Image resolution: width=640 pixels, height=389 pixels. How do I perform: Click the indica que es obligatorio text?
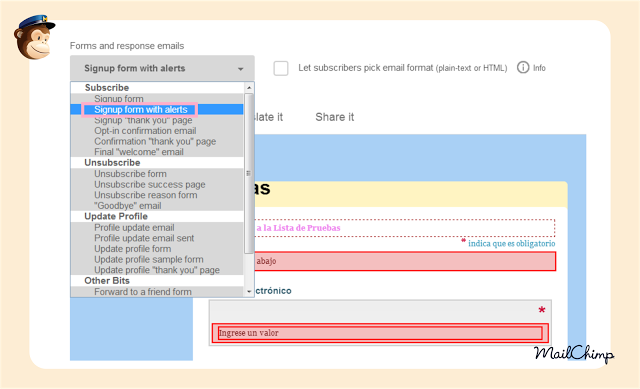click(511, 244)
